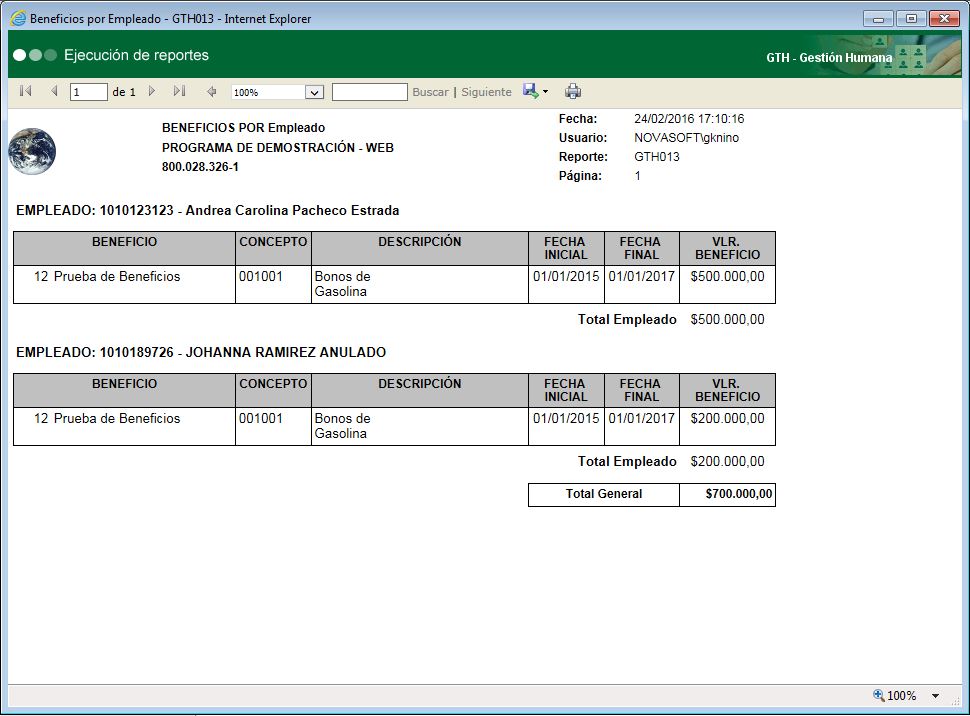Viewport: 970px width, 716px height.
Task: Select the employee header JOHANNA RAMIREZ ANULADO
Action: (x=201, y=352)
